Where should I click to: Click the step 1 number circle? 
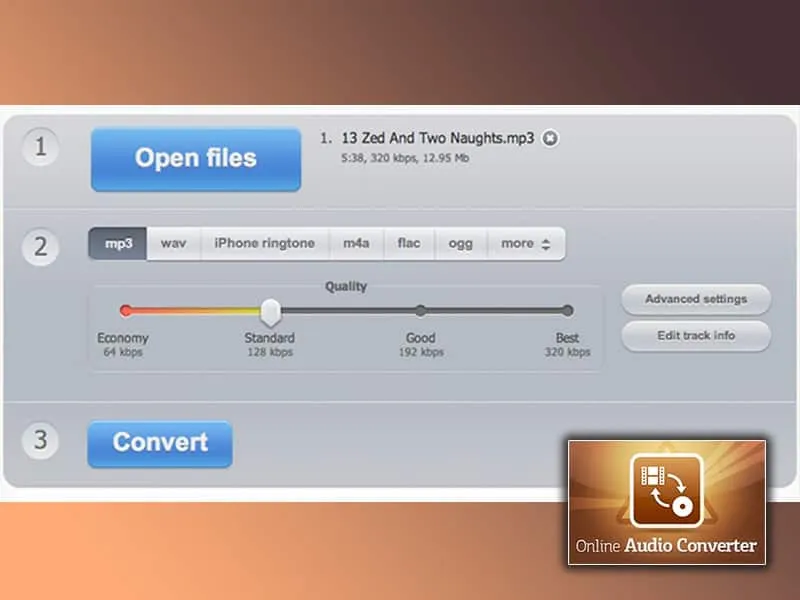pos(41,148)
